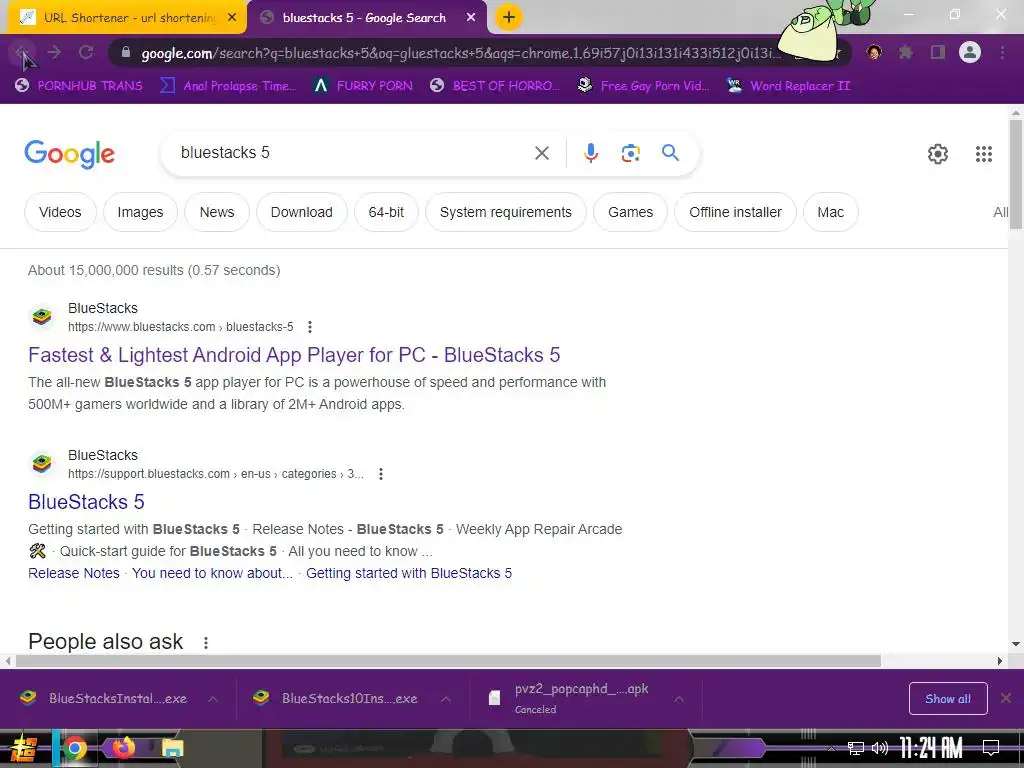Switch to the URL Shortener tab
This screenshot has height=768, width=1024.
(x=128, y=18)
